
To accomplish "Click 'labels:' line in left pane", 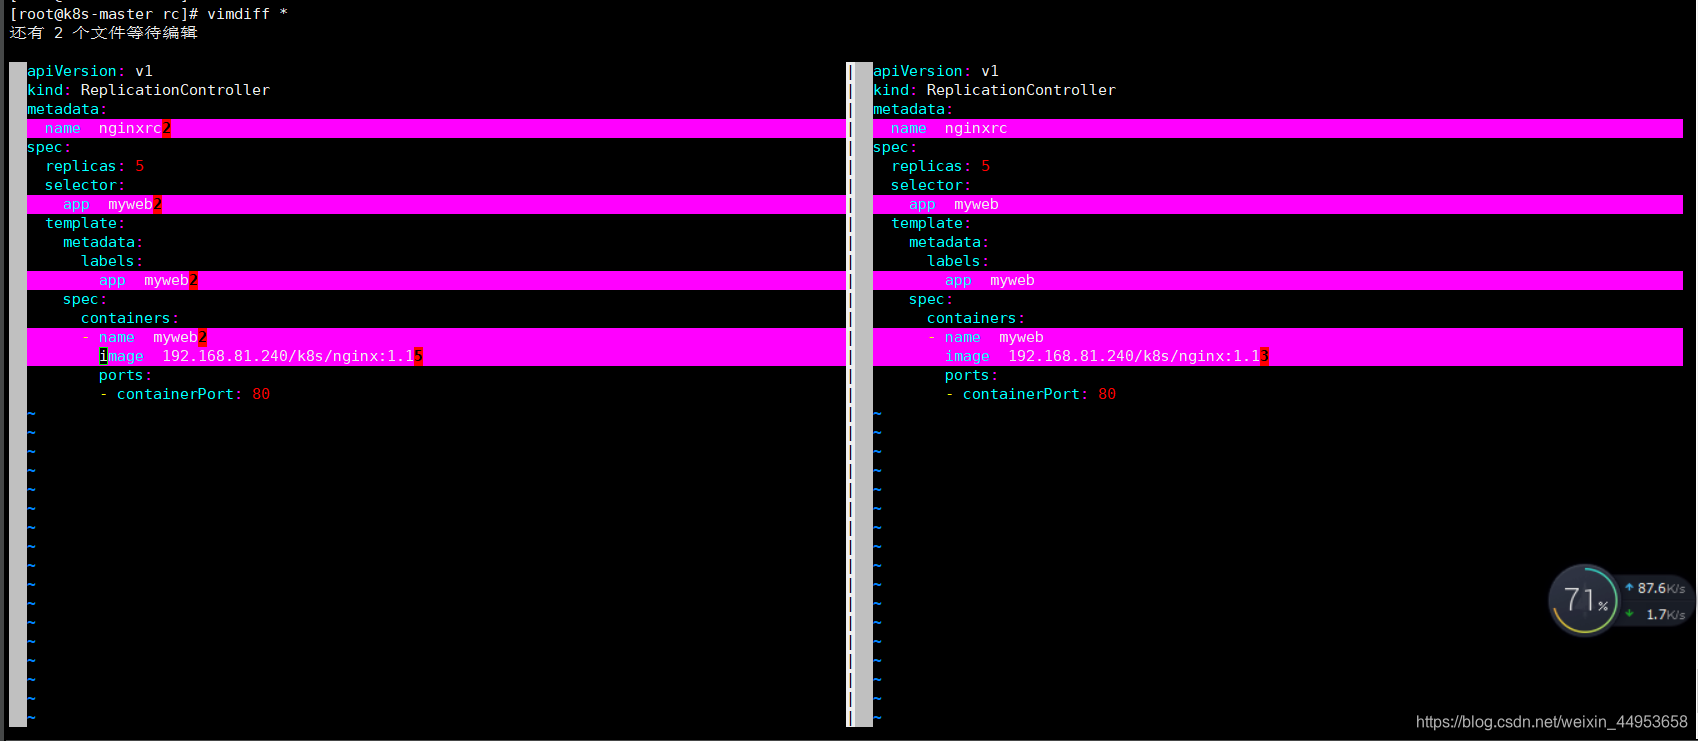I will pyautogui.click(x=112, y=261).
